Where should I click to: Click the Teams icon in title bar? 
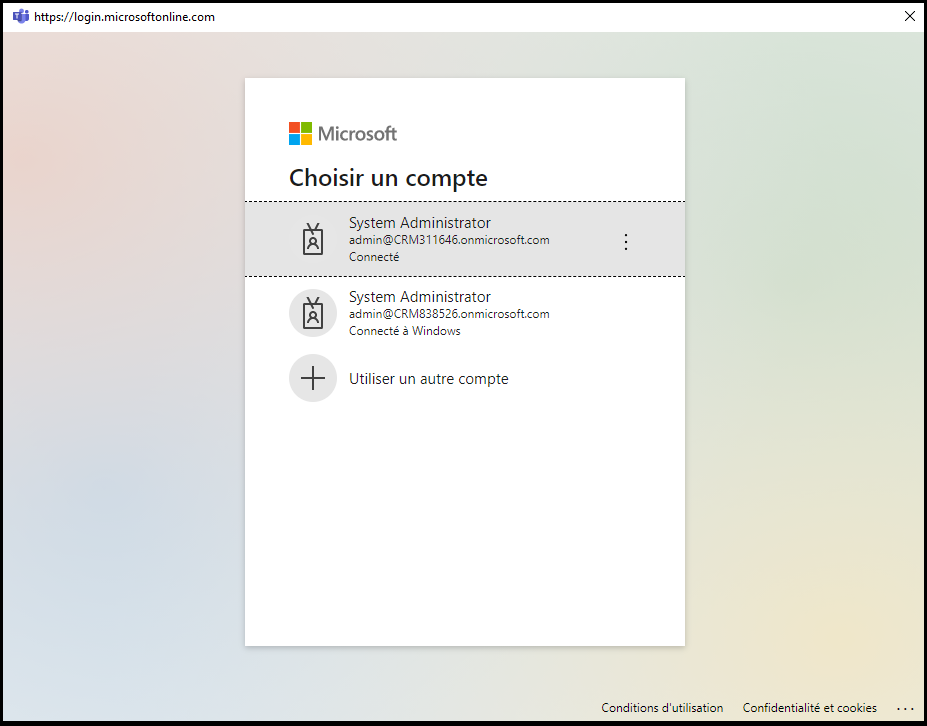click(21, 17)
